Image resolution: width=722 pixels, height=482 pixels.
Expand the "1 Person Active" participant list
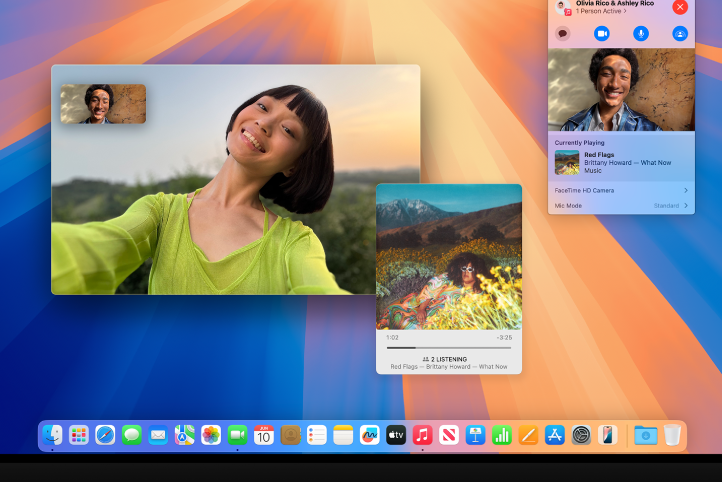601,11
